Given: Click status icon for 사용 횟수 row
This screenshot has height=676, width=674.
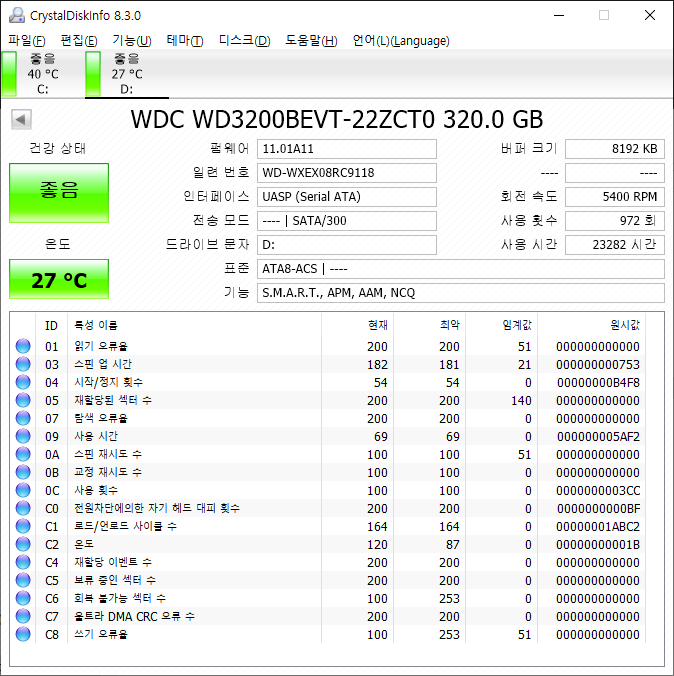Looking at the screenshot, I should click(23, 491).
